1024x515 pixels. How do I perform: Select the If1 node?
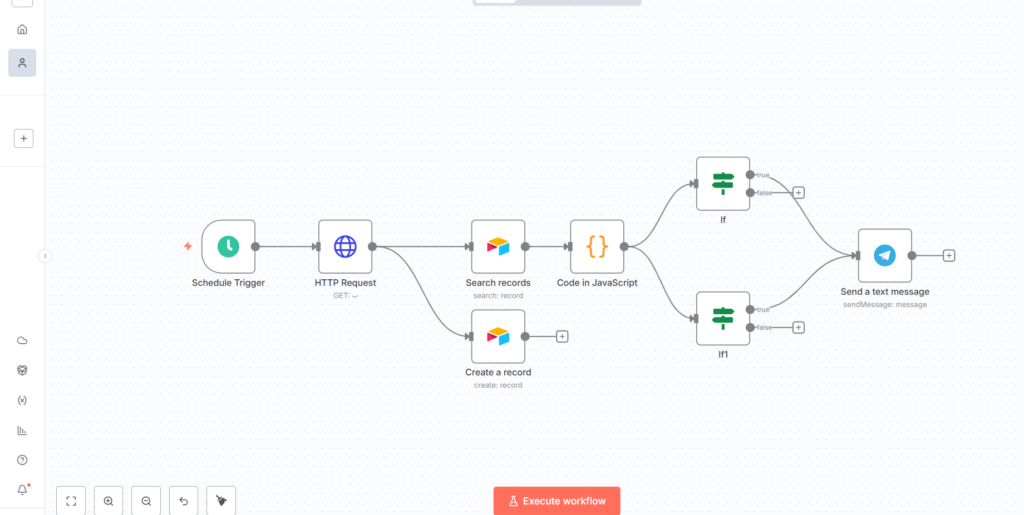(723, 318)
